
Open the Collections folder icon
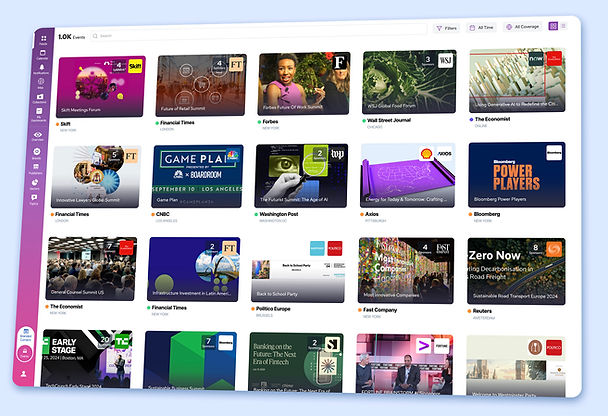[x=40, y=98]
